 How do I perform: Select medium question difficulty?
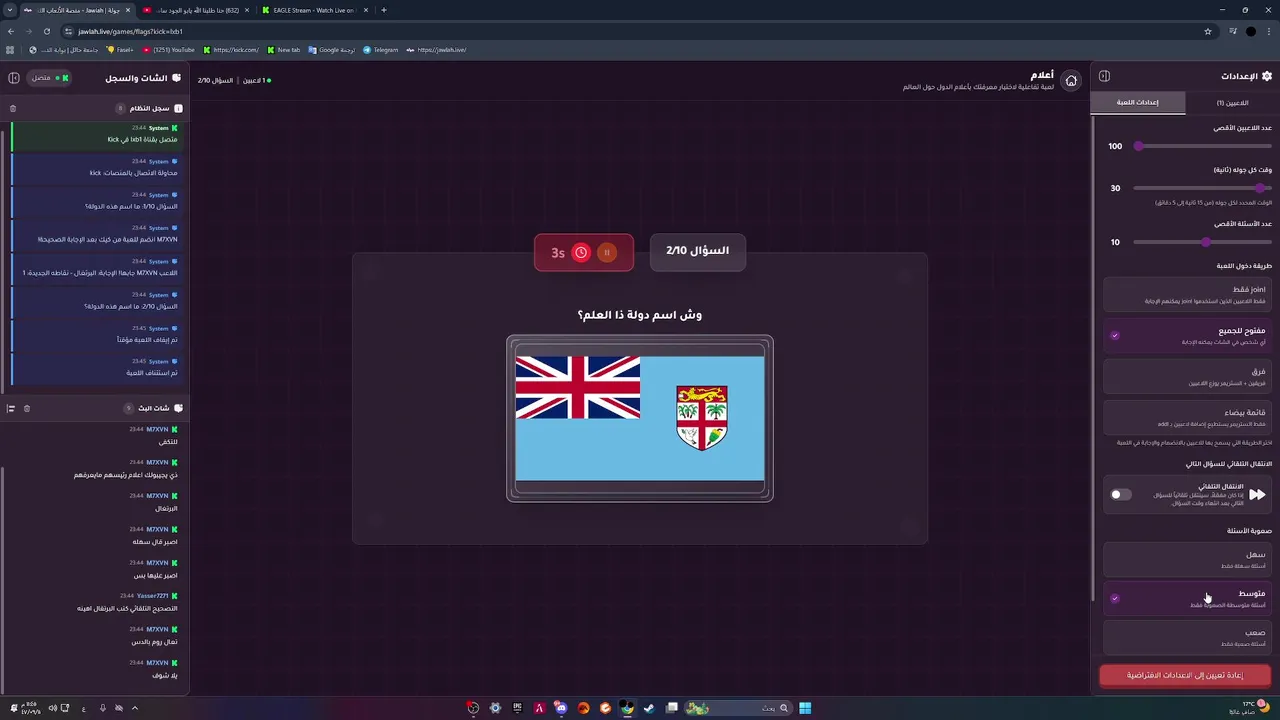click(x=1188, y=598)
